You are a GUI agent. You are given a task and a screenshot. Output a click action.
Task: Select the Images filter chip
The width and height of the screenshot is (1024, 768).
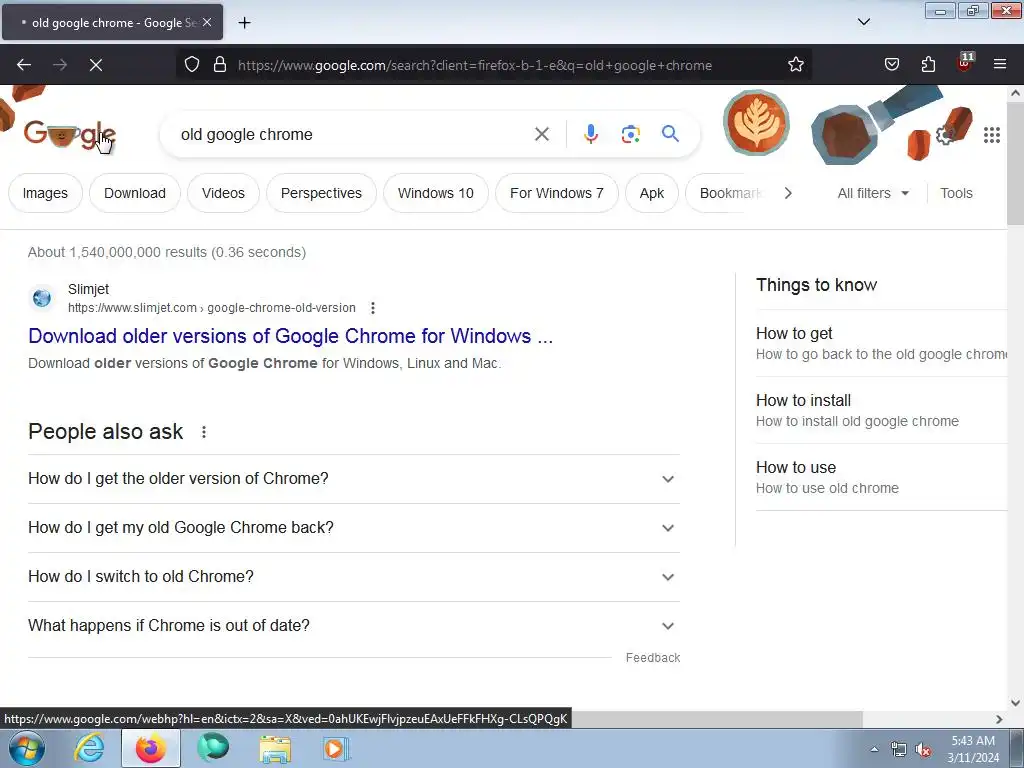pos(45,193)
